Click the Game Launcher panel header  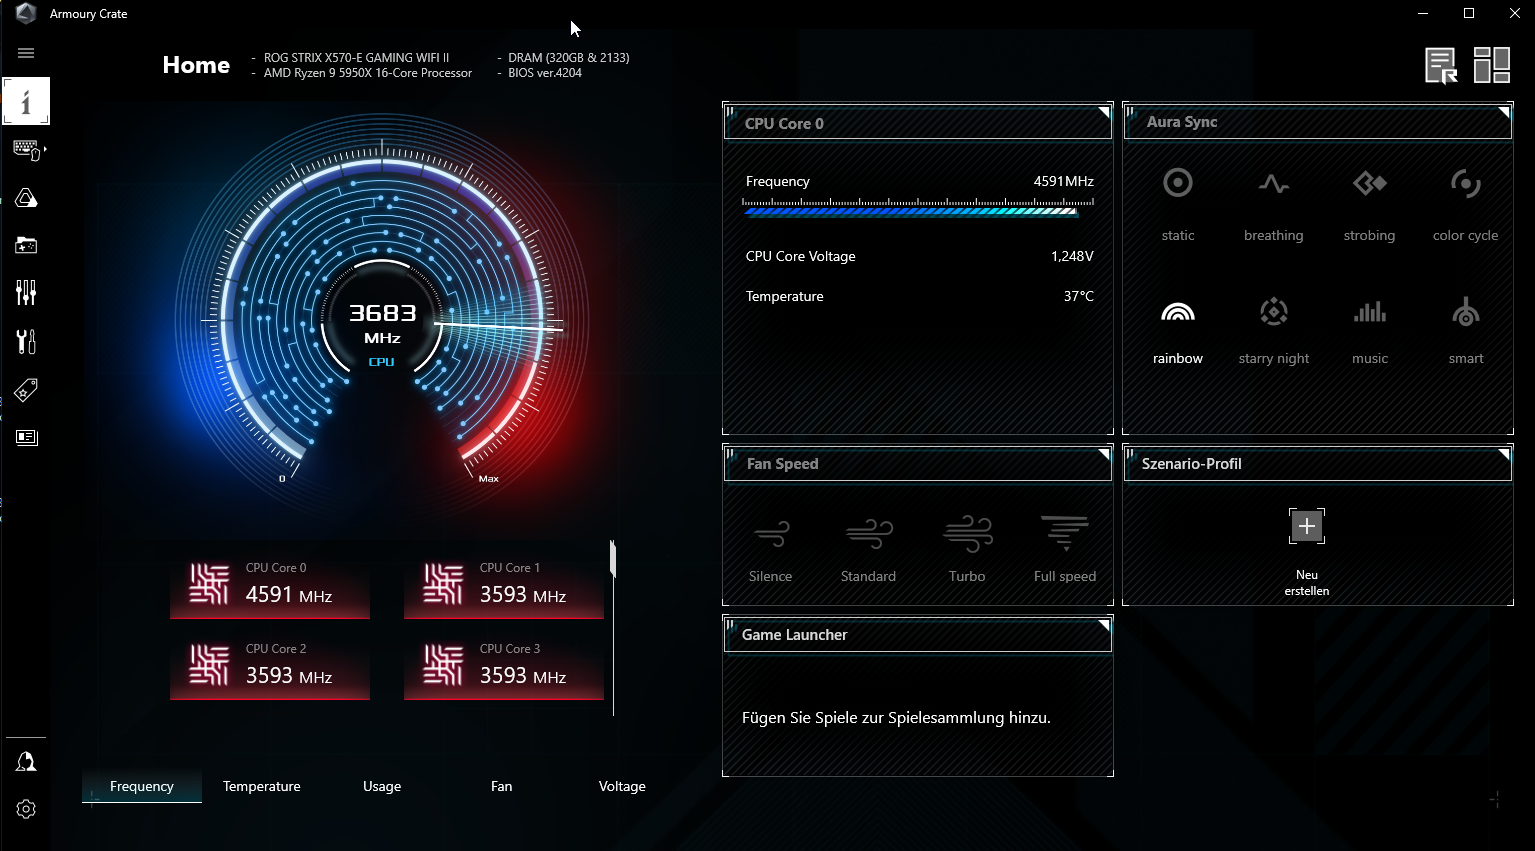[918, 635]
